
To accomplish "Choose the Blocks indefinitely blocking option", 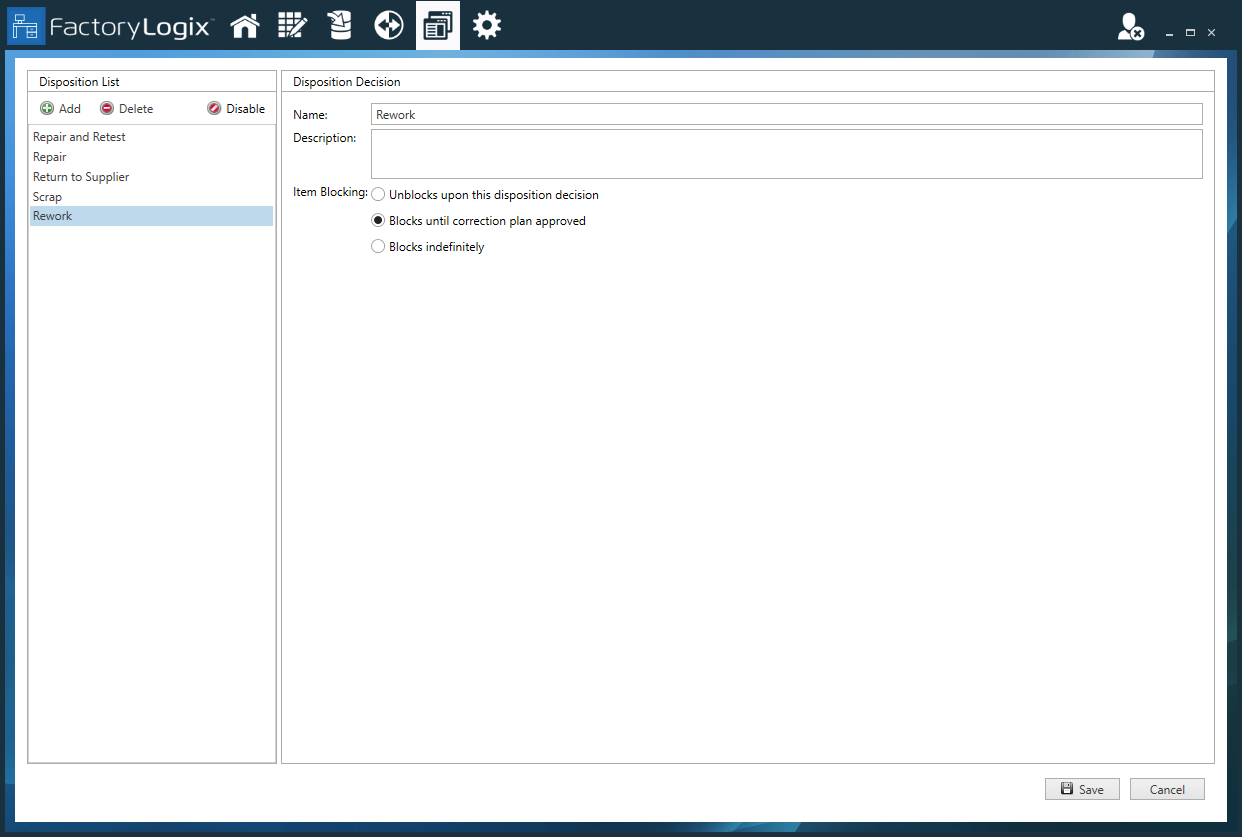I will [x=378, y=246].
